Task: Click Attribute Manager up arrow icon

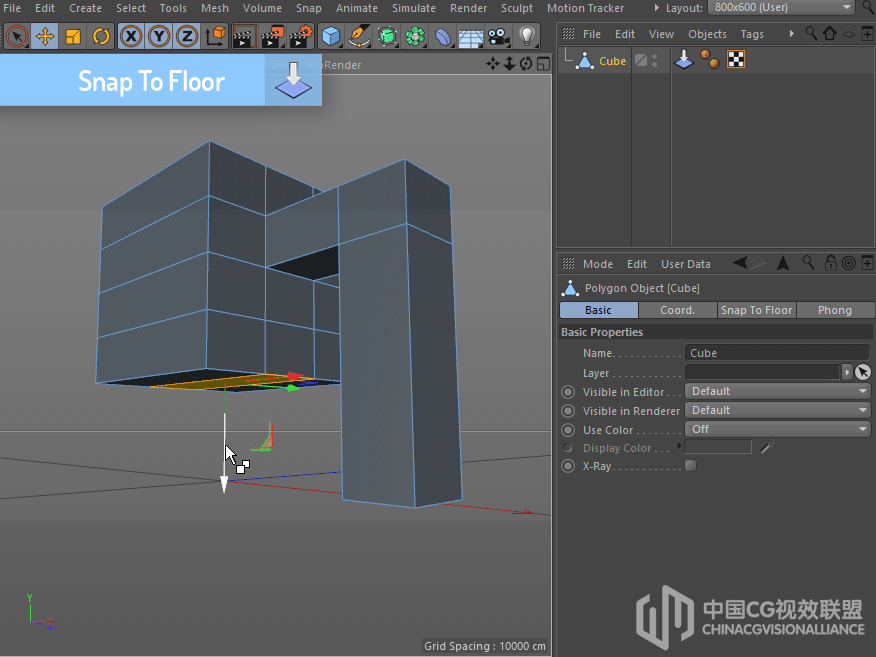Action: tap(783, 263)
